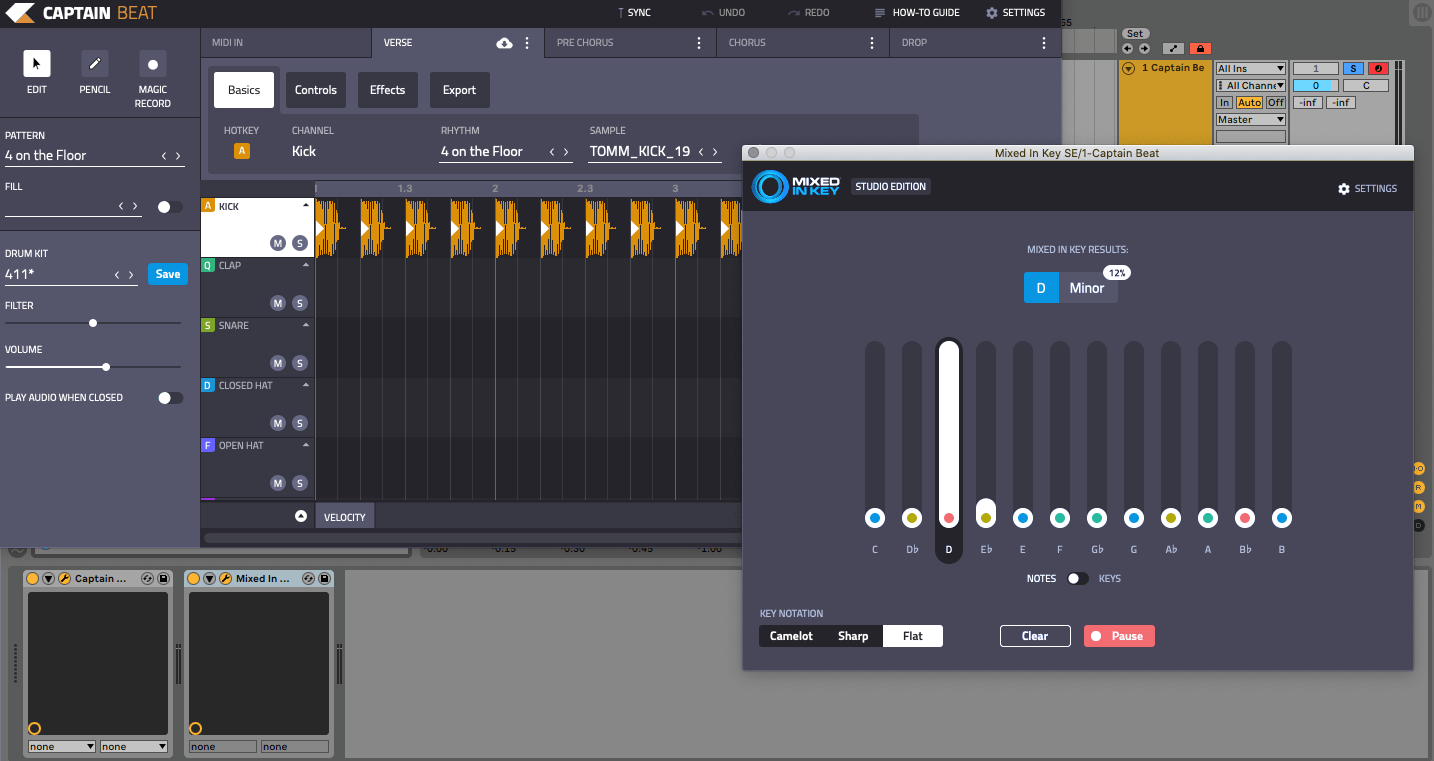Mute the Kick channel

click(278, 243)
